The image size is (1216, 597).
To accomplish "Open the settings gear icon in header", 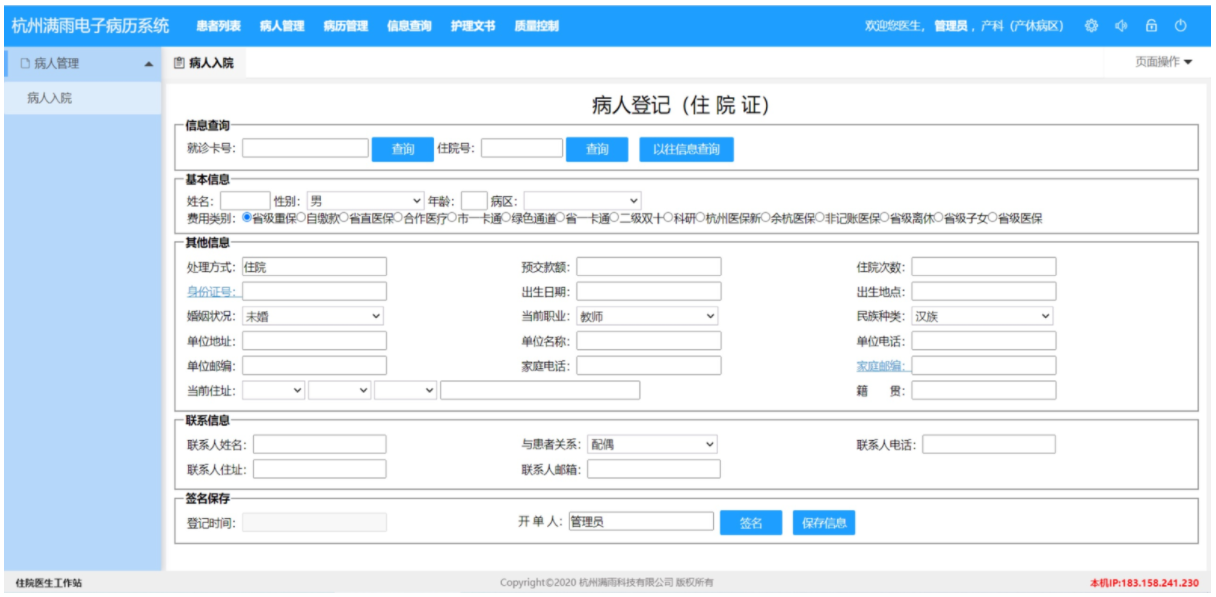I will 1091,26.
